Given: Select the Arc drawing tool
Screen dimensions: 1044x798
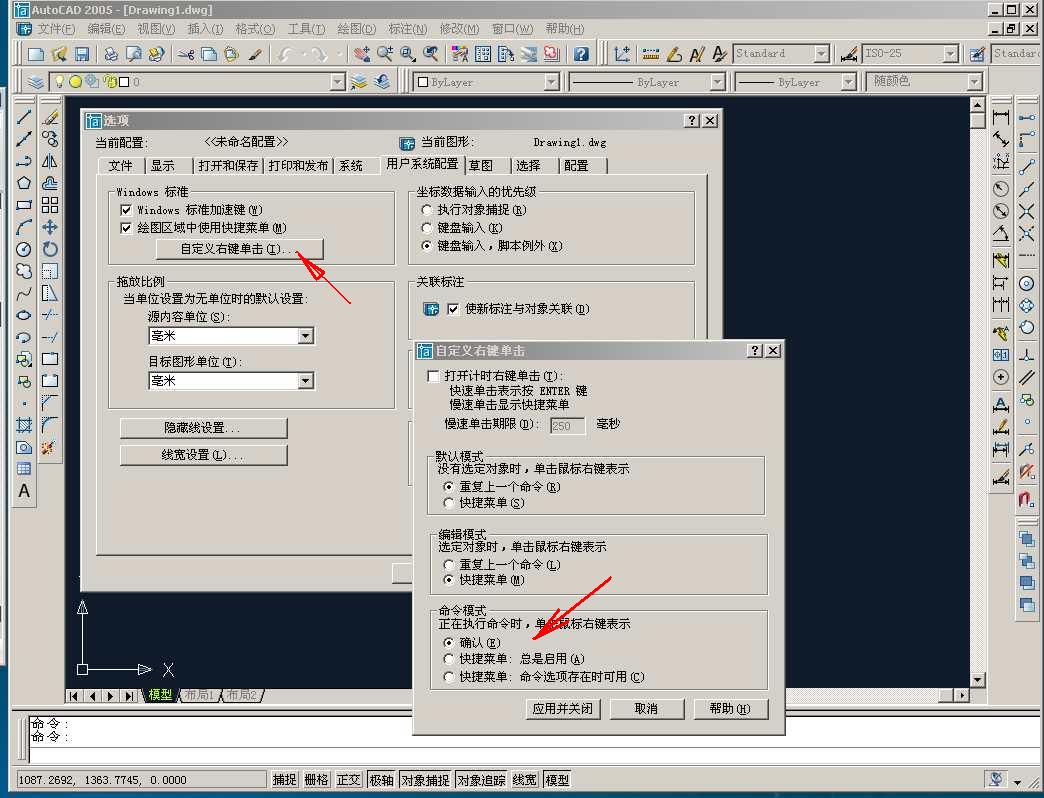Looking at the screenshot, I should point(24,227).
